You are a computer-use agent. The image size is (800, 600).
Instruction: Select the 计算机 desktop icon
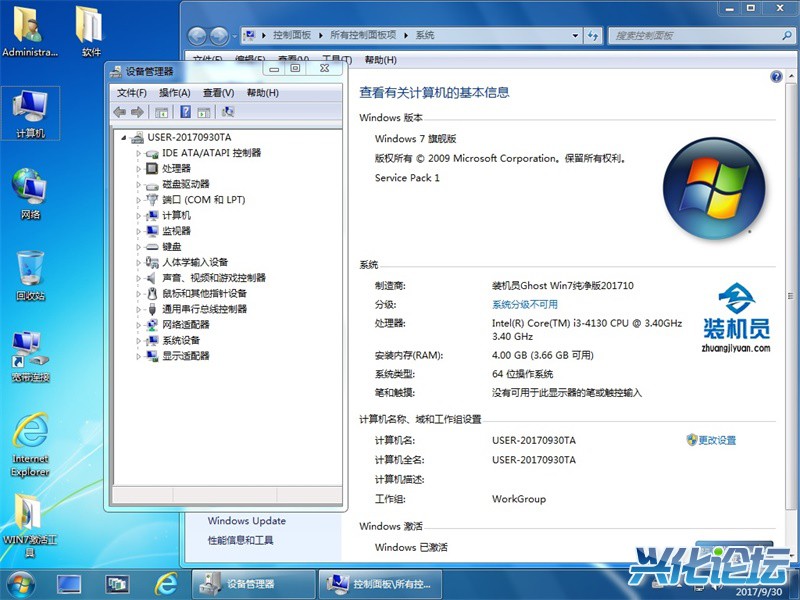pos(31,114)
